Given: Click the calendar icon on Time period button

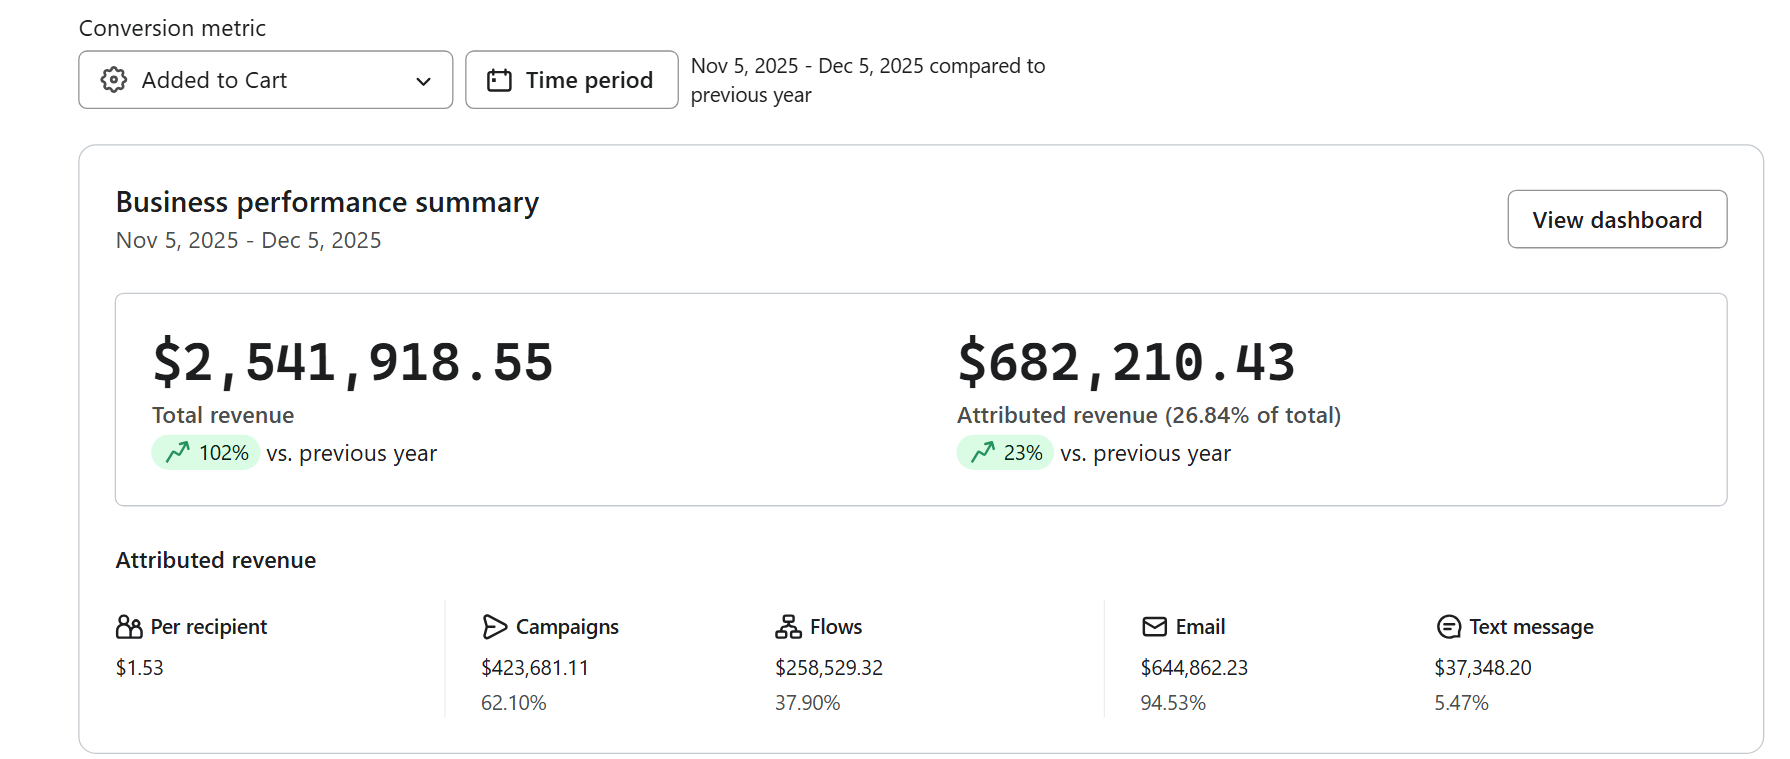Looking at the screenshot, I should coord(499,80).
